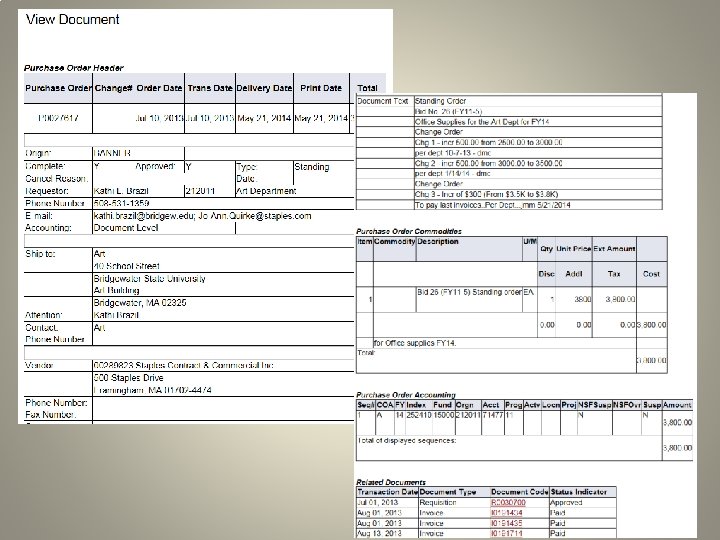
Task: Click the 'Ext Amount' column header
Action: coord(614,249)
